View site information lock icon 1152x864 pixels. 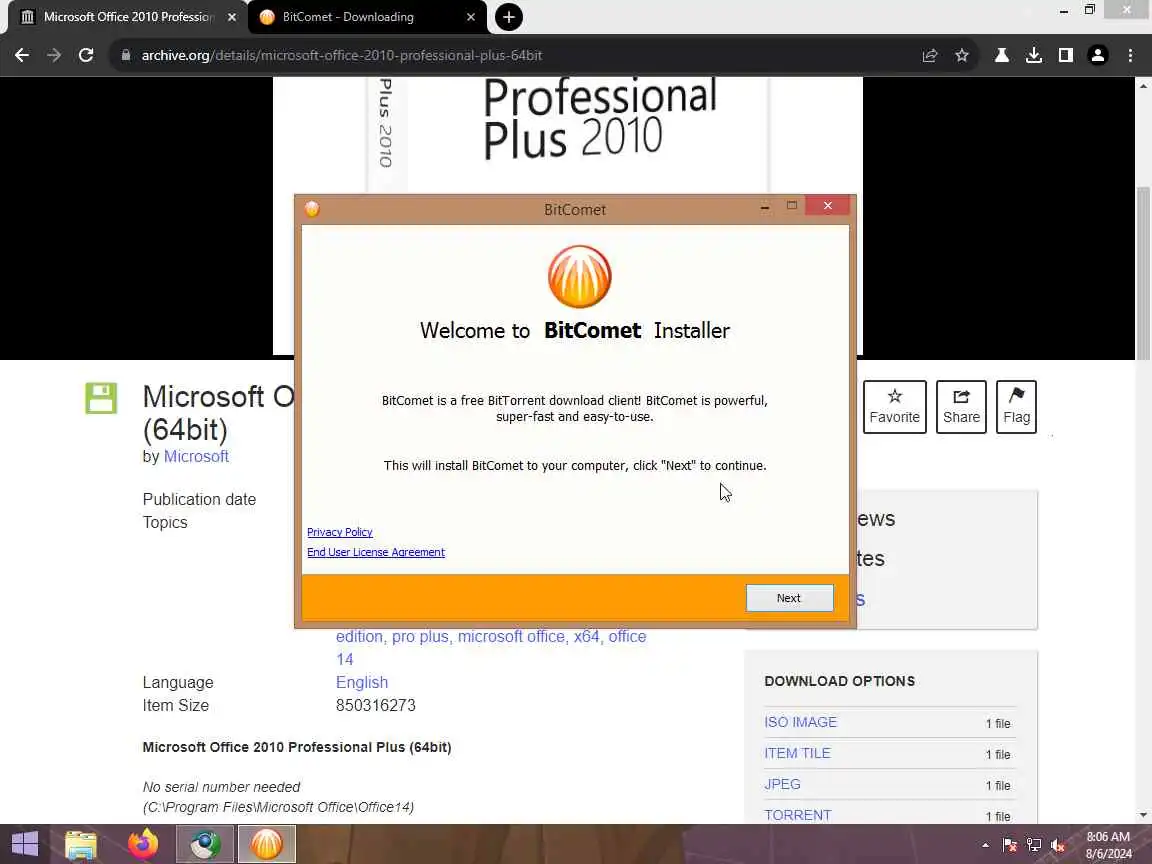point(126,55)
